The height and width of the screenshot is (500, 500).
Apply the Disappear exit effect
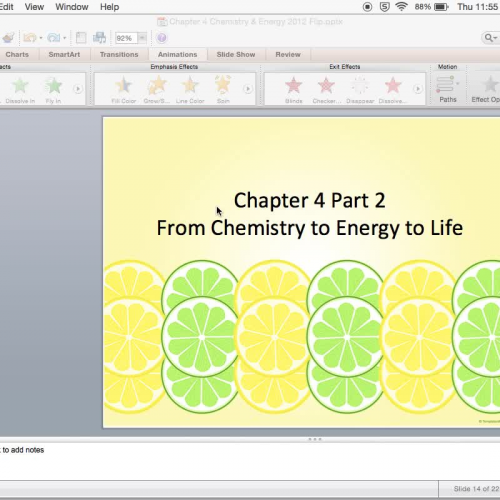pyautogui.click(x=360, y=89)
